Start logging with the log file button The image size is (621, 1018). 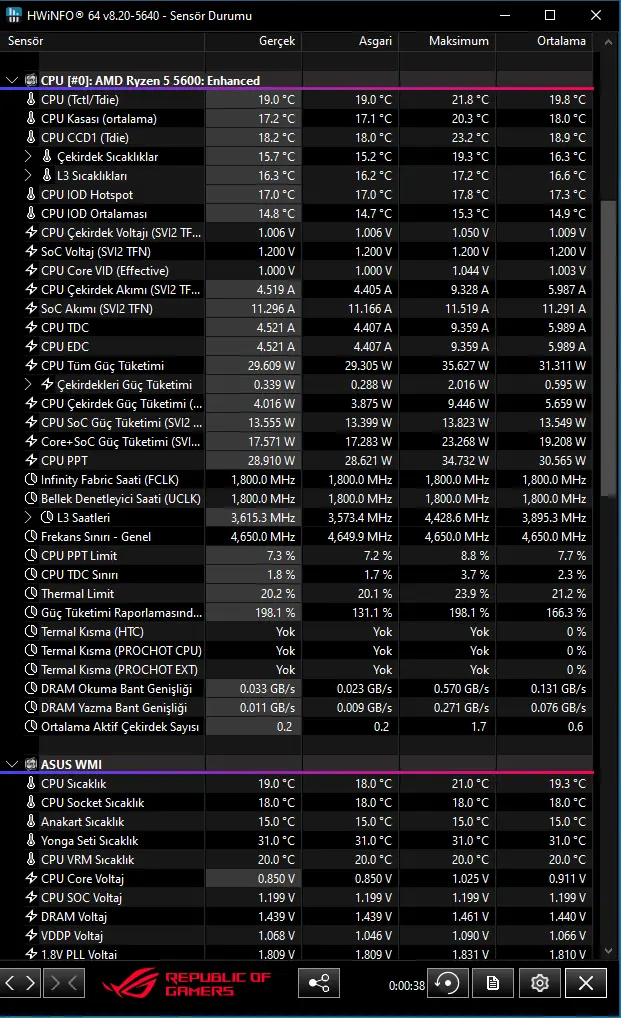(493, 983)
